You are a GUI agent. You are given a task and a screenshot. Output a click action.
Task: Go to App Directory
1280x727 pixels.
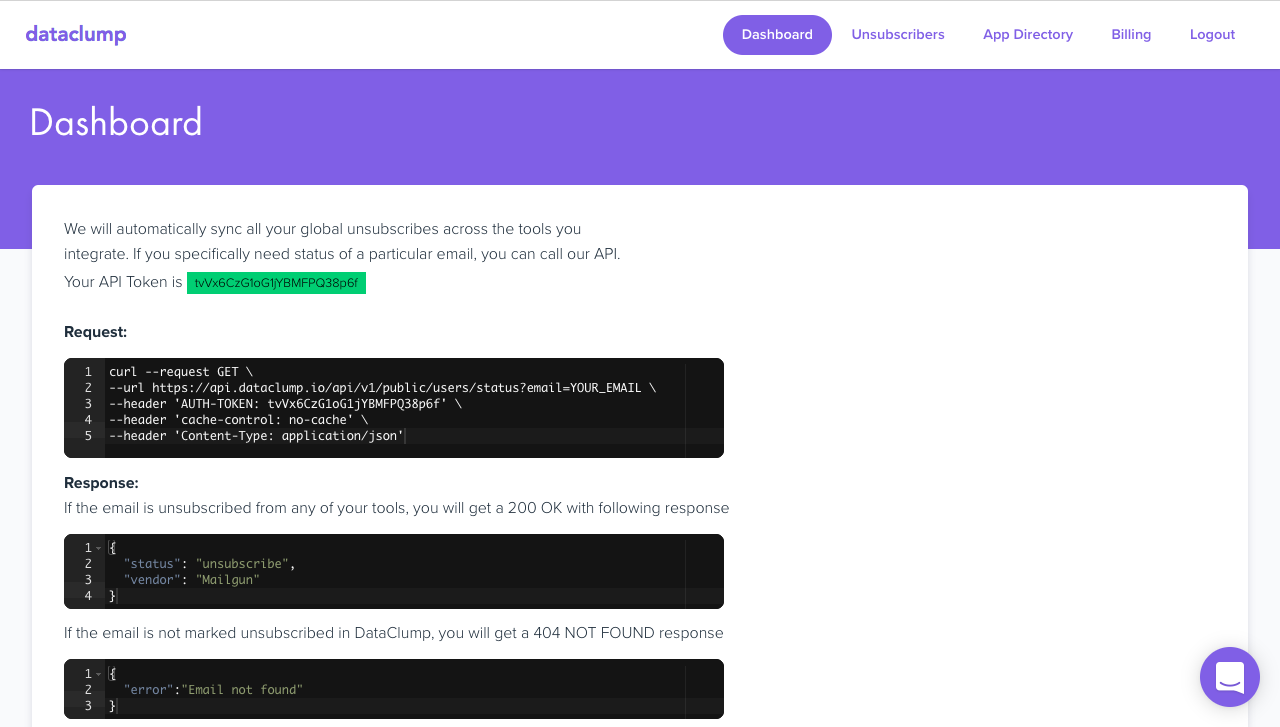coord(1028,35)
